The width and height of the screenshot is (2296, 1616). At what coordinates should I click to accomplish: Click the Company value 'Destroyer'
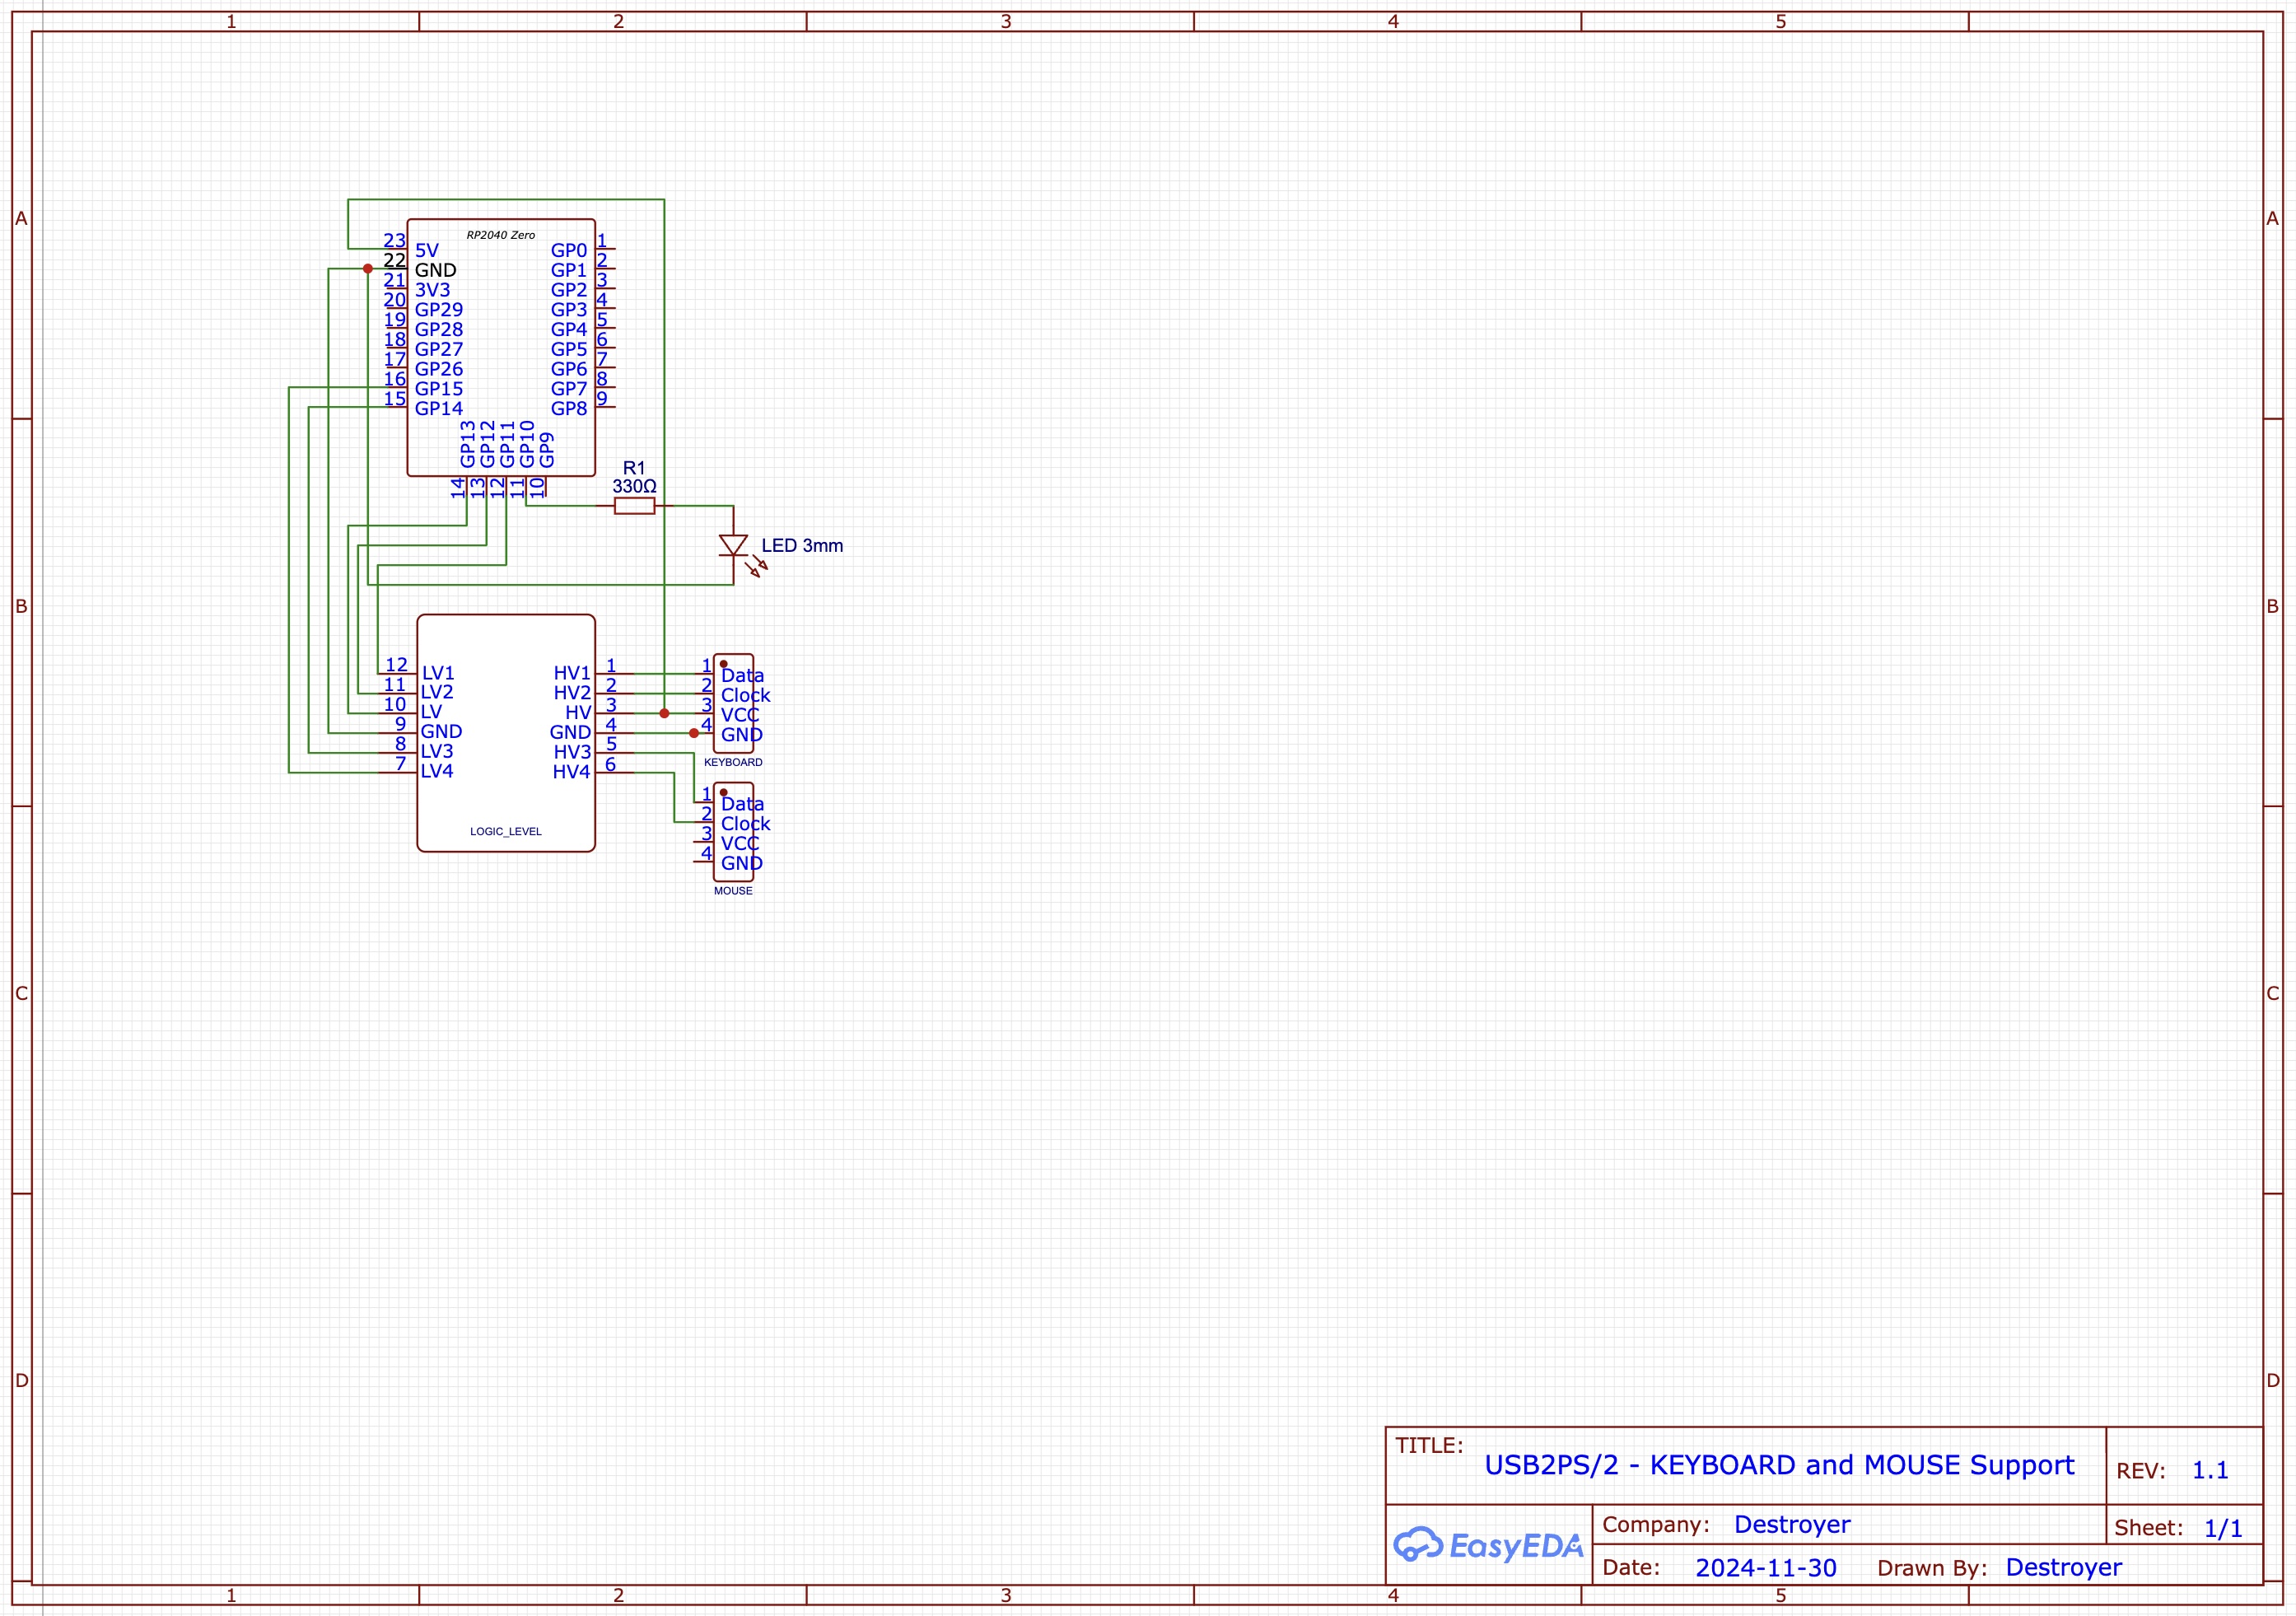click(1792, 1524)
